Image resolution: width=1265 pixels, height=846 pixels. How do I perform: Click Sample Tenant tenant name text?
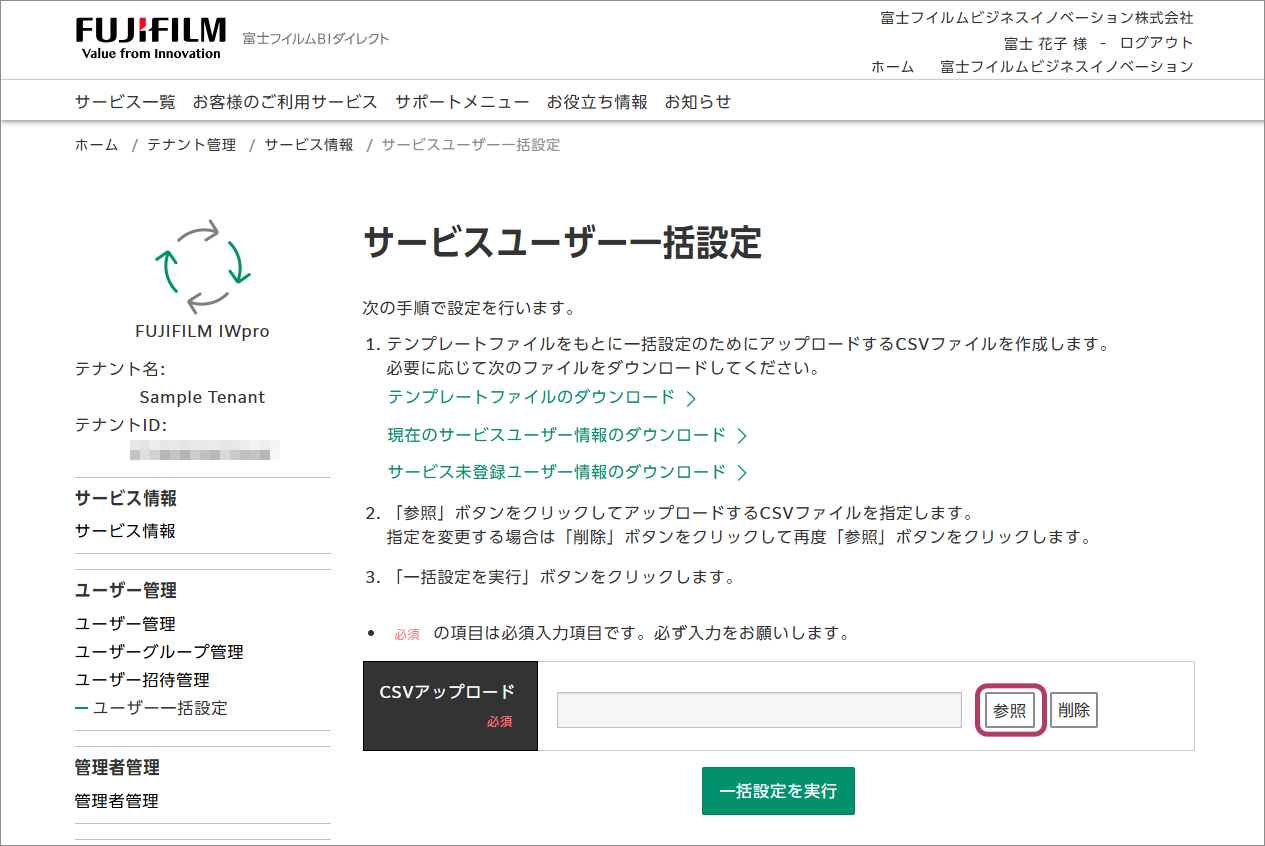202,397
